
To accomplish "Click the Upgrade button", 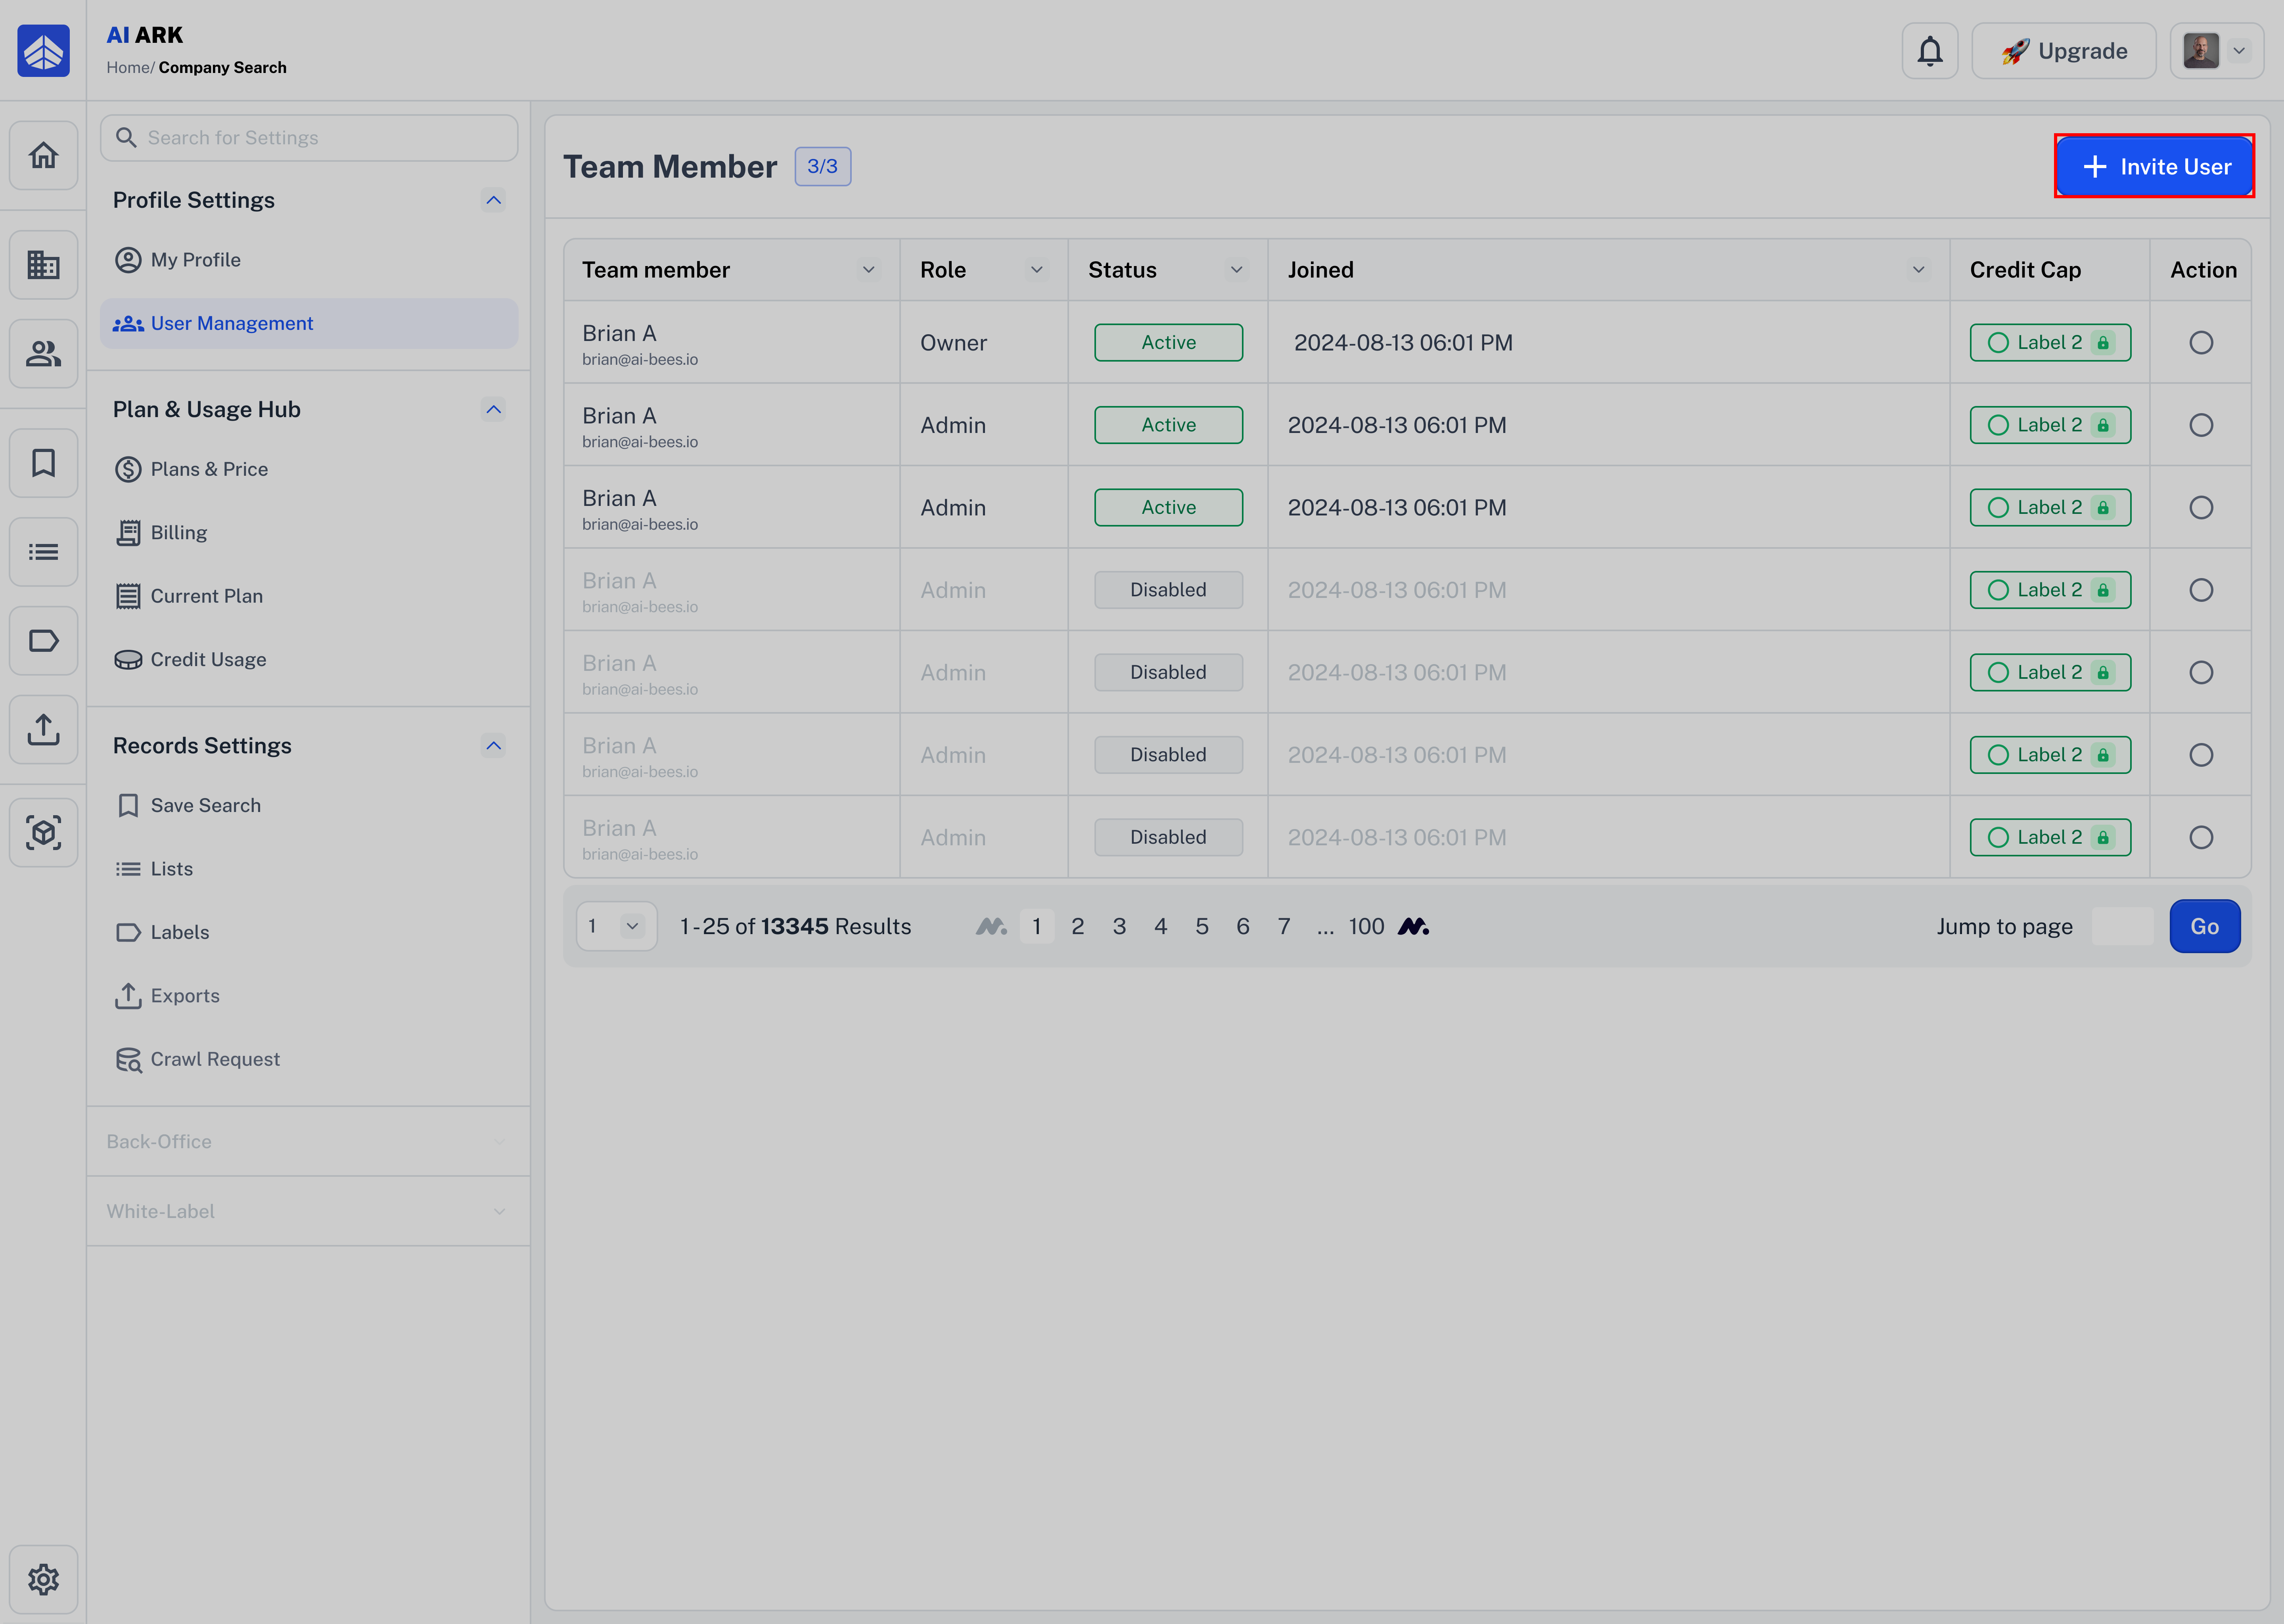I will pyautogui.click(x=2064, y=51).
